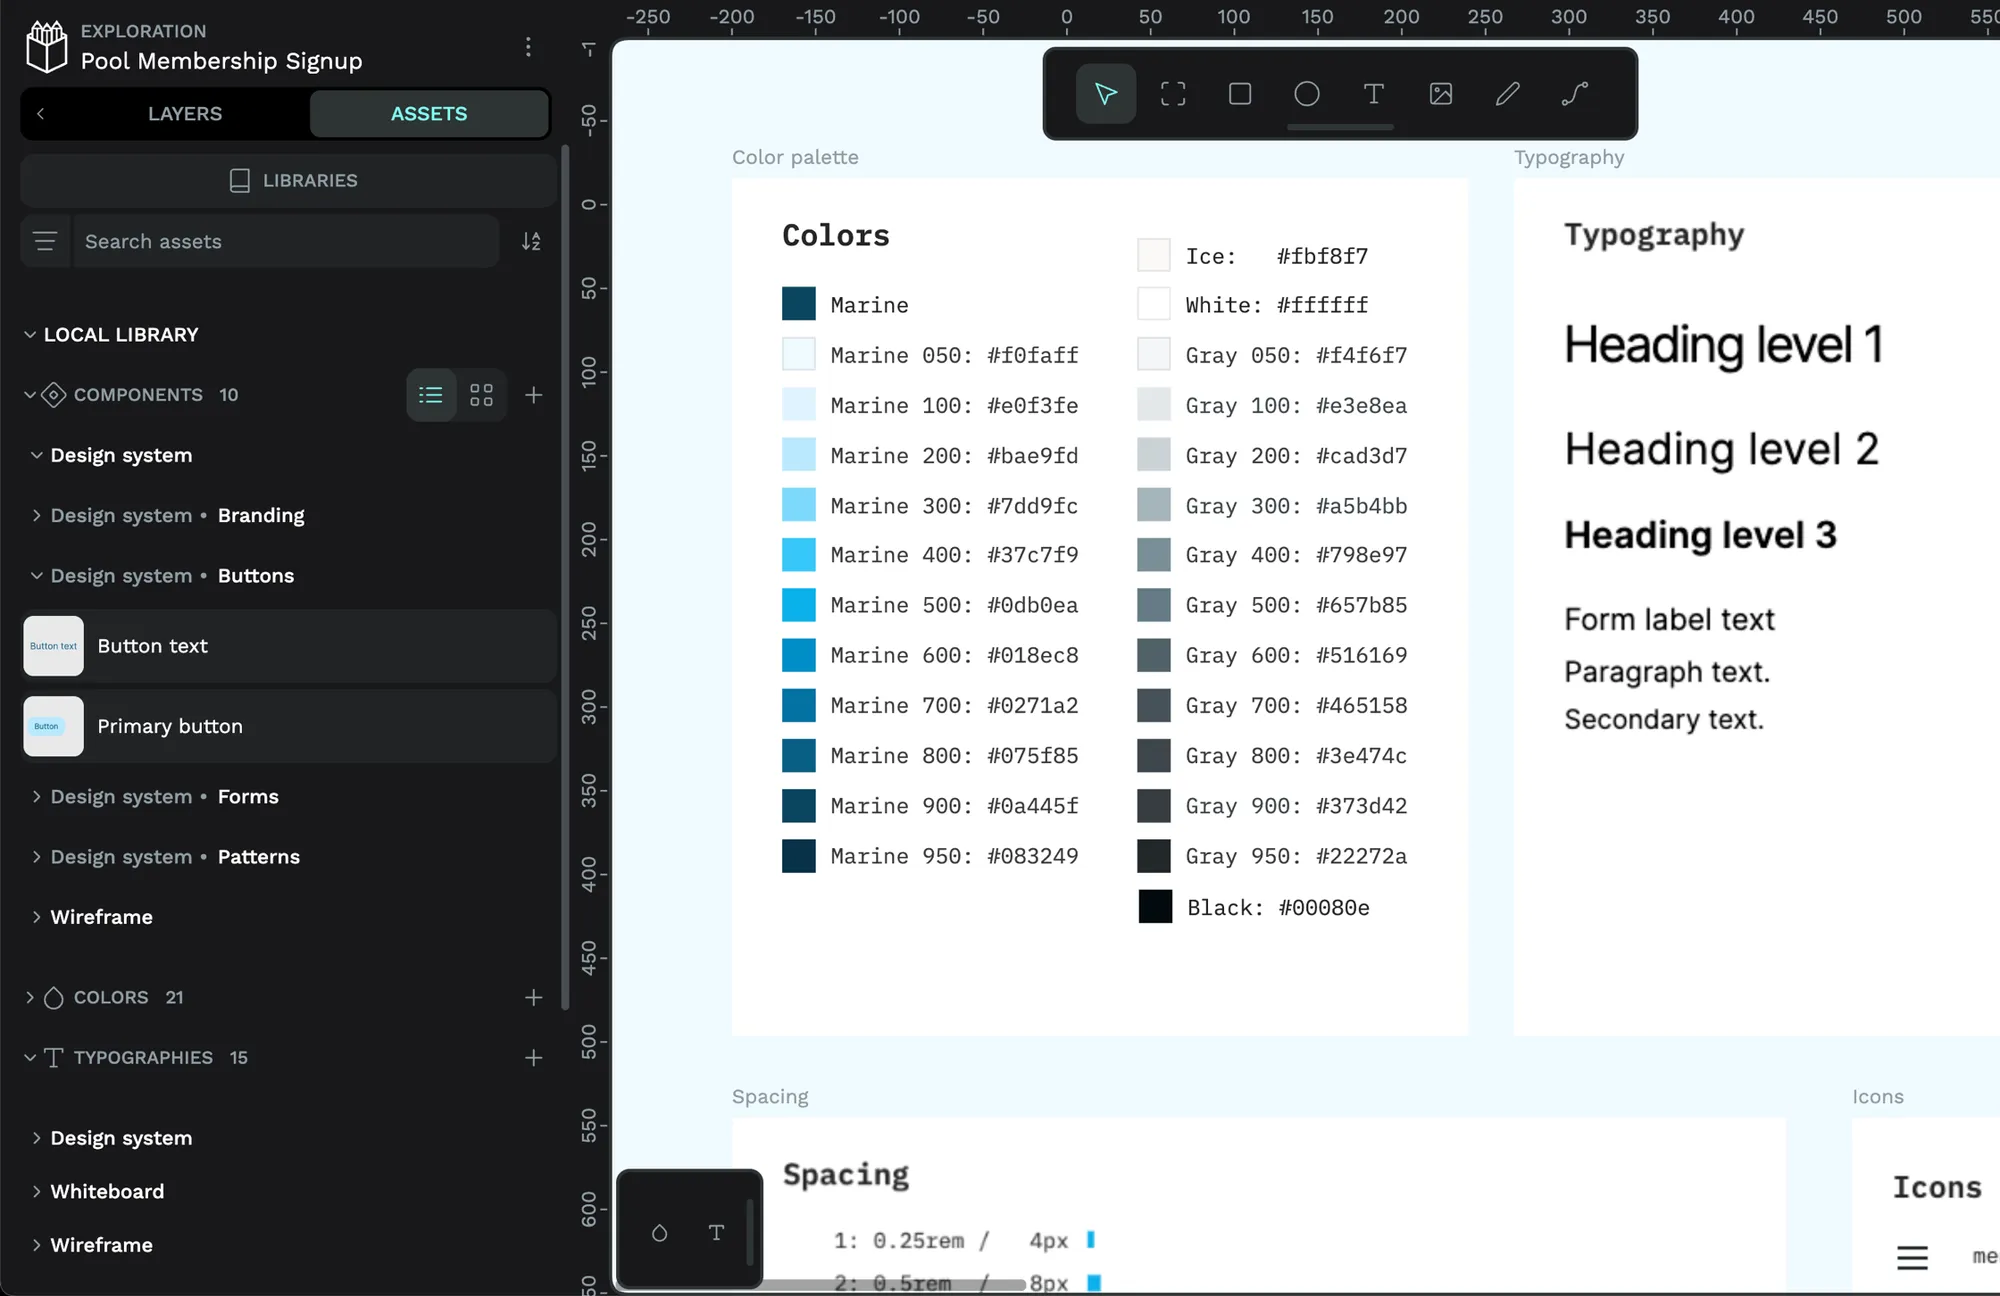Open the project options menu
Viewport: 2000px width, 1296px height.
tap(528, 46)
